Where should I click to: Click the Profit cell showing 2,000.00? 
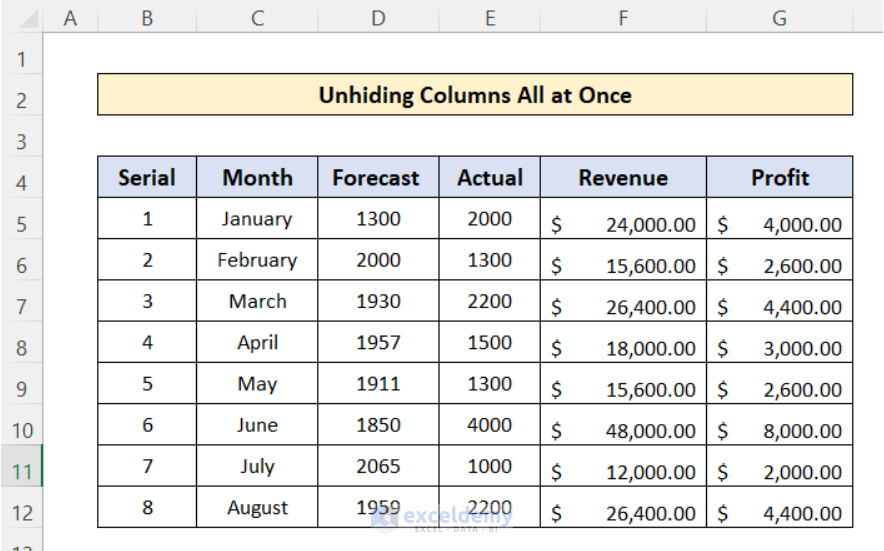(779, 472)
